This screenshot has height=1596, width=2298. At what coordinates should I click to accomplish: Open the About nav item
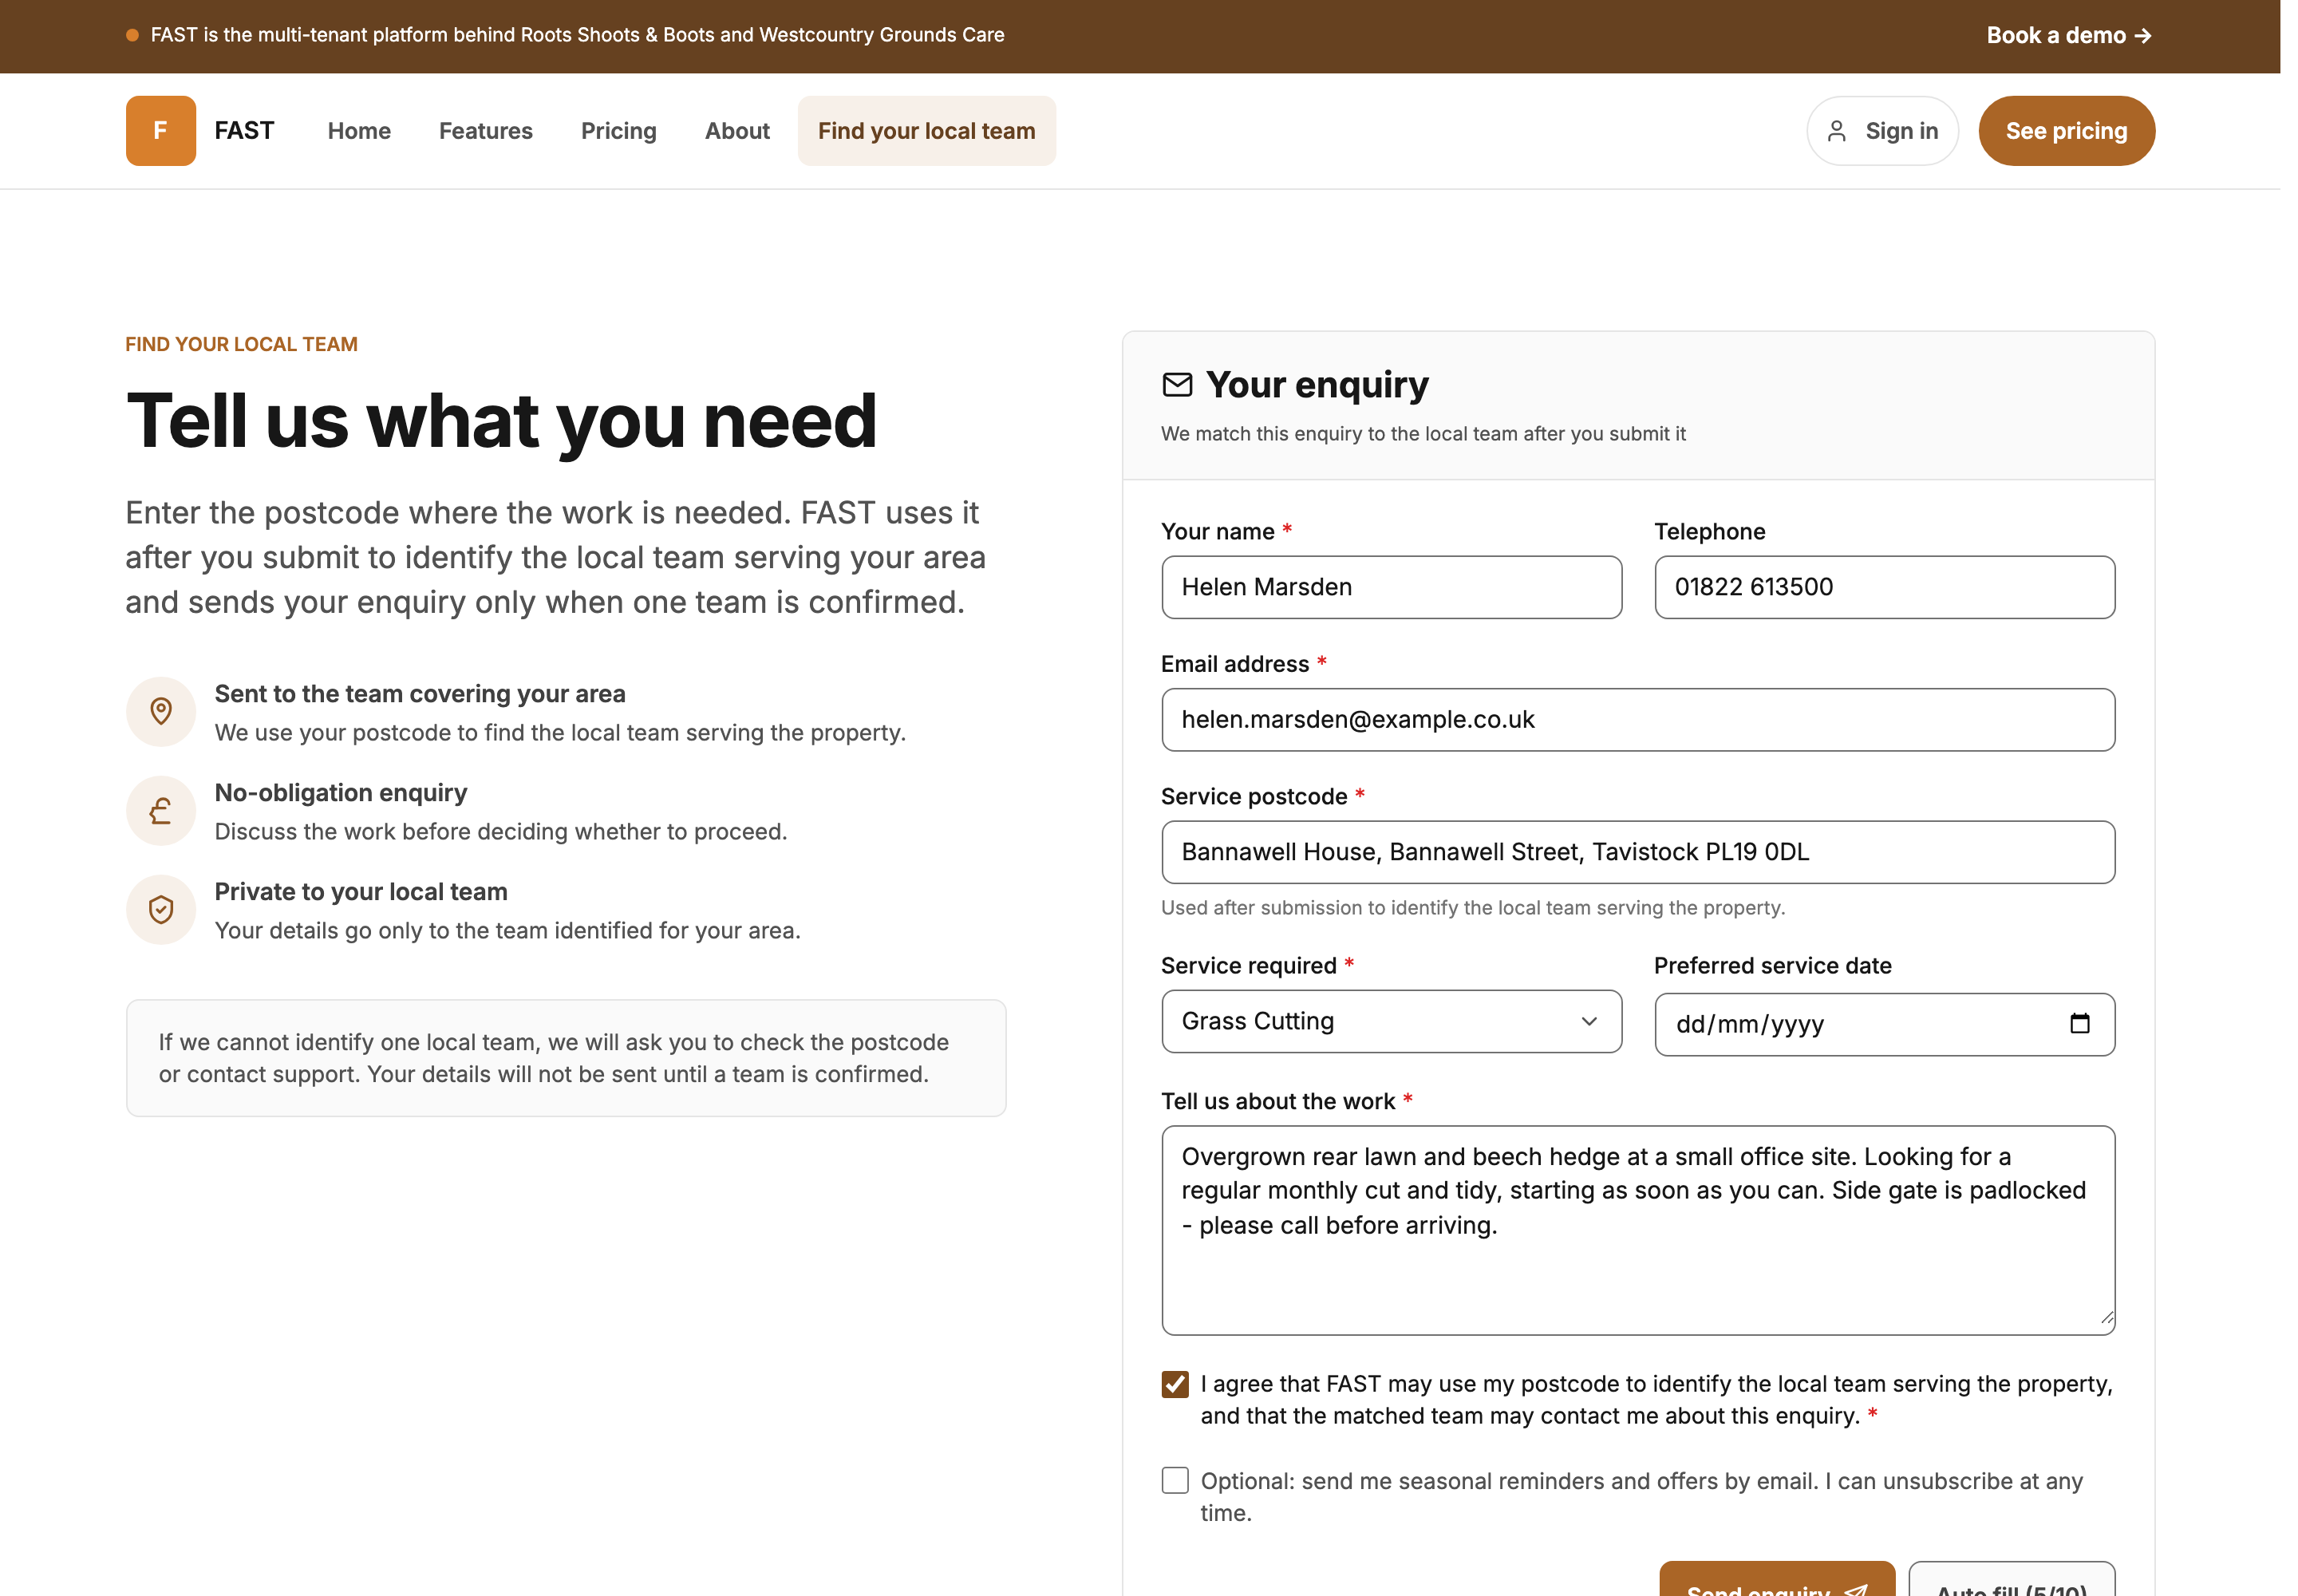(737, 131)
